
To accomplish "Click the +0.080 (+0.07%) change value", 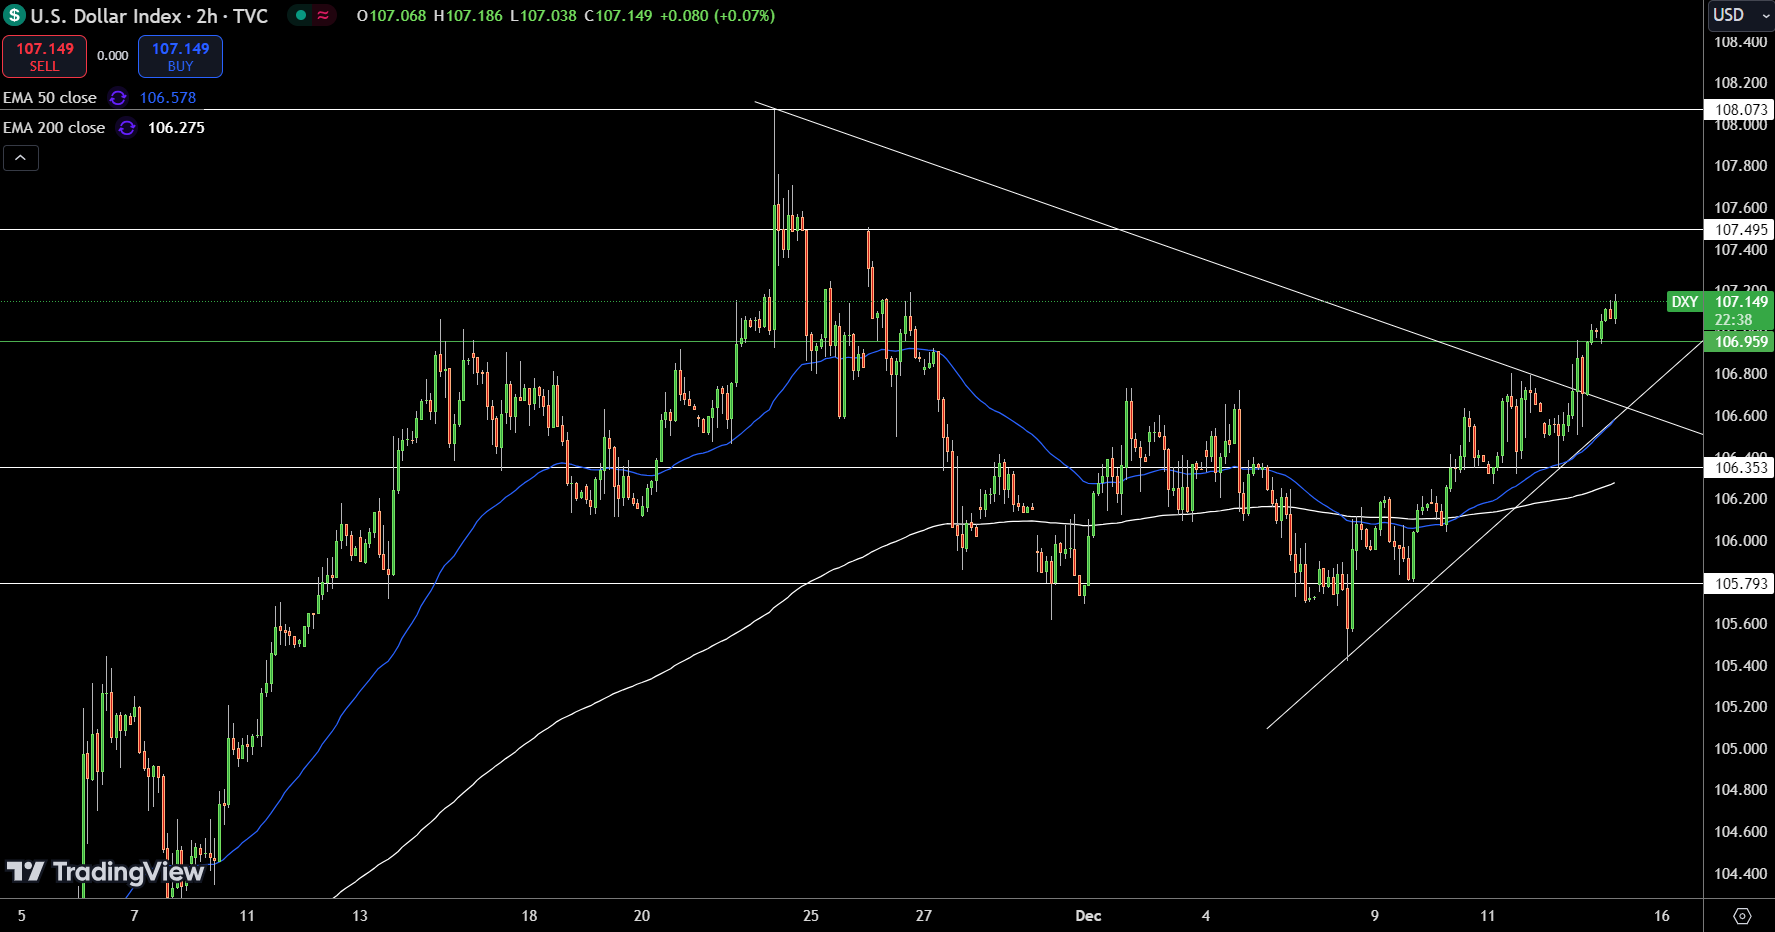I will [717, 16].
